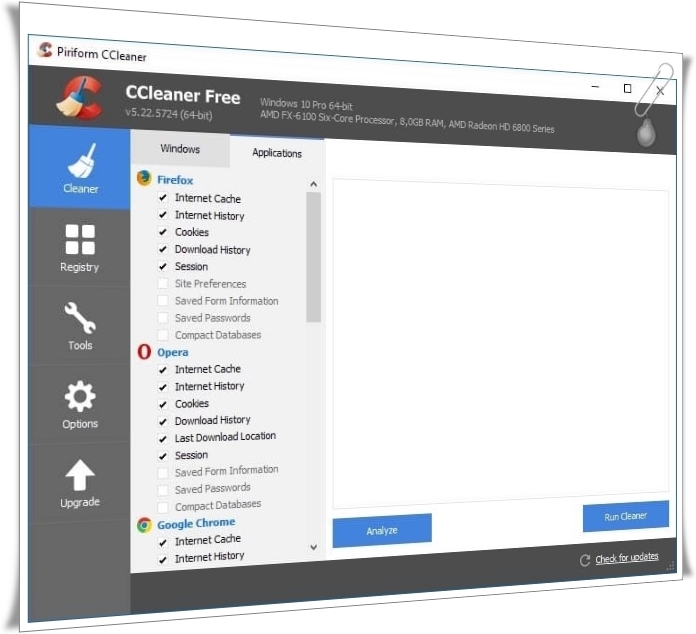Screen dimensions: 696x634
Task: Open the Tools wrench section
Action: click(80, 326)
